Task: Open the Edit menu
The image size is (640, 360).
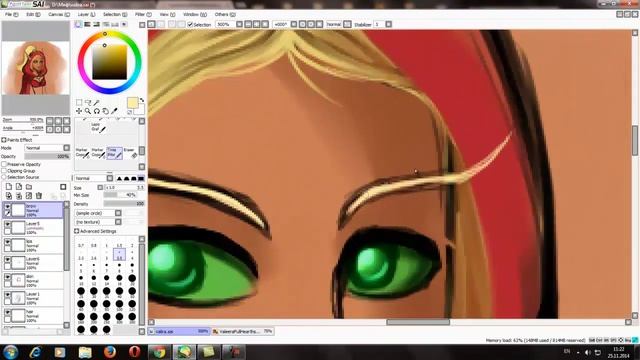Action: coord(33,14)
